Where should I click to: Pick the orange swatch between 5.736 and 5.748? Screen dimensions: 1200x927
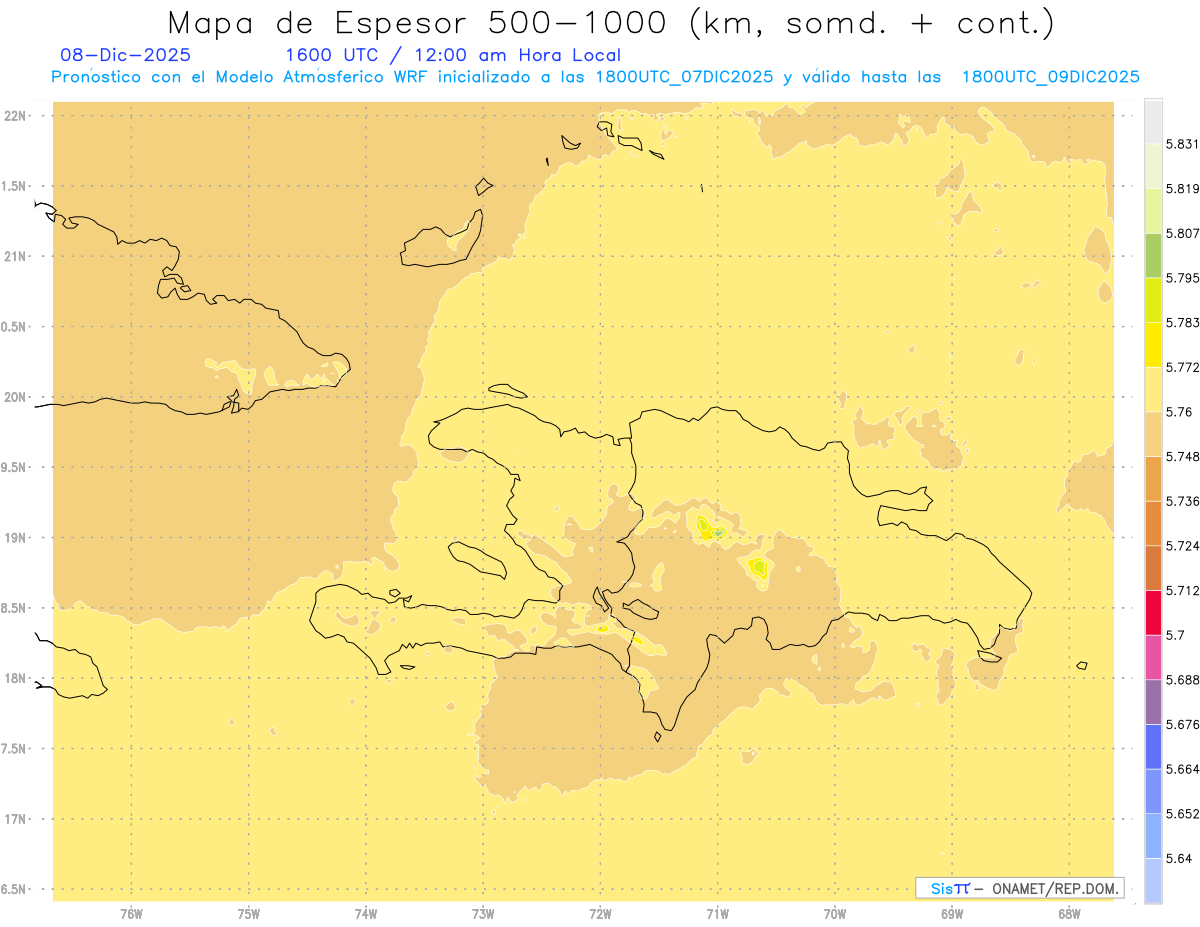1153,479
